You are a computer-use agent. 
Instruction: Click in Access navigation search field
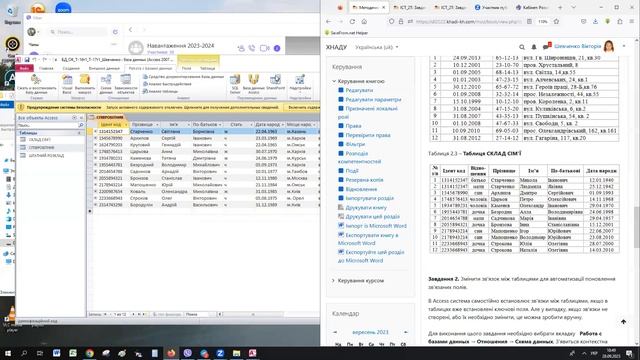click(x=47, y=125)
